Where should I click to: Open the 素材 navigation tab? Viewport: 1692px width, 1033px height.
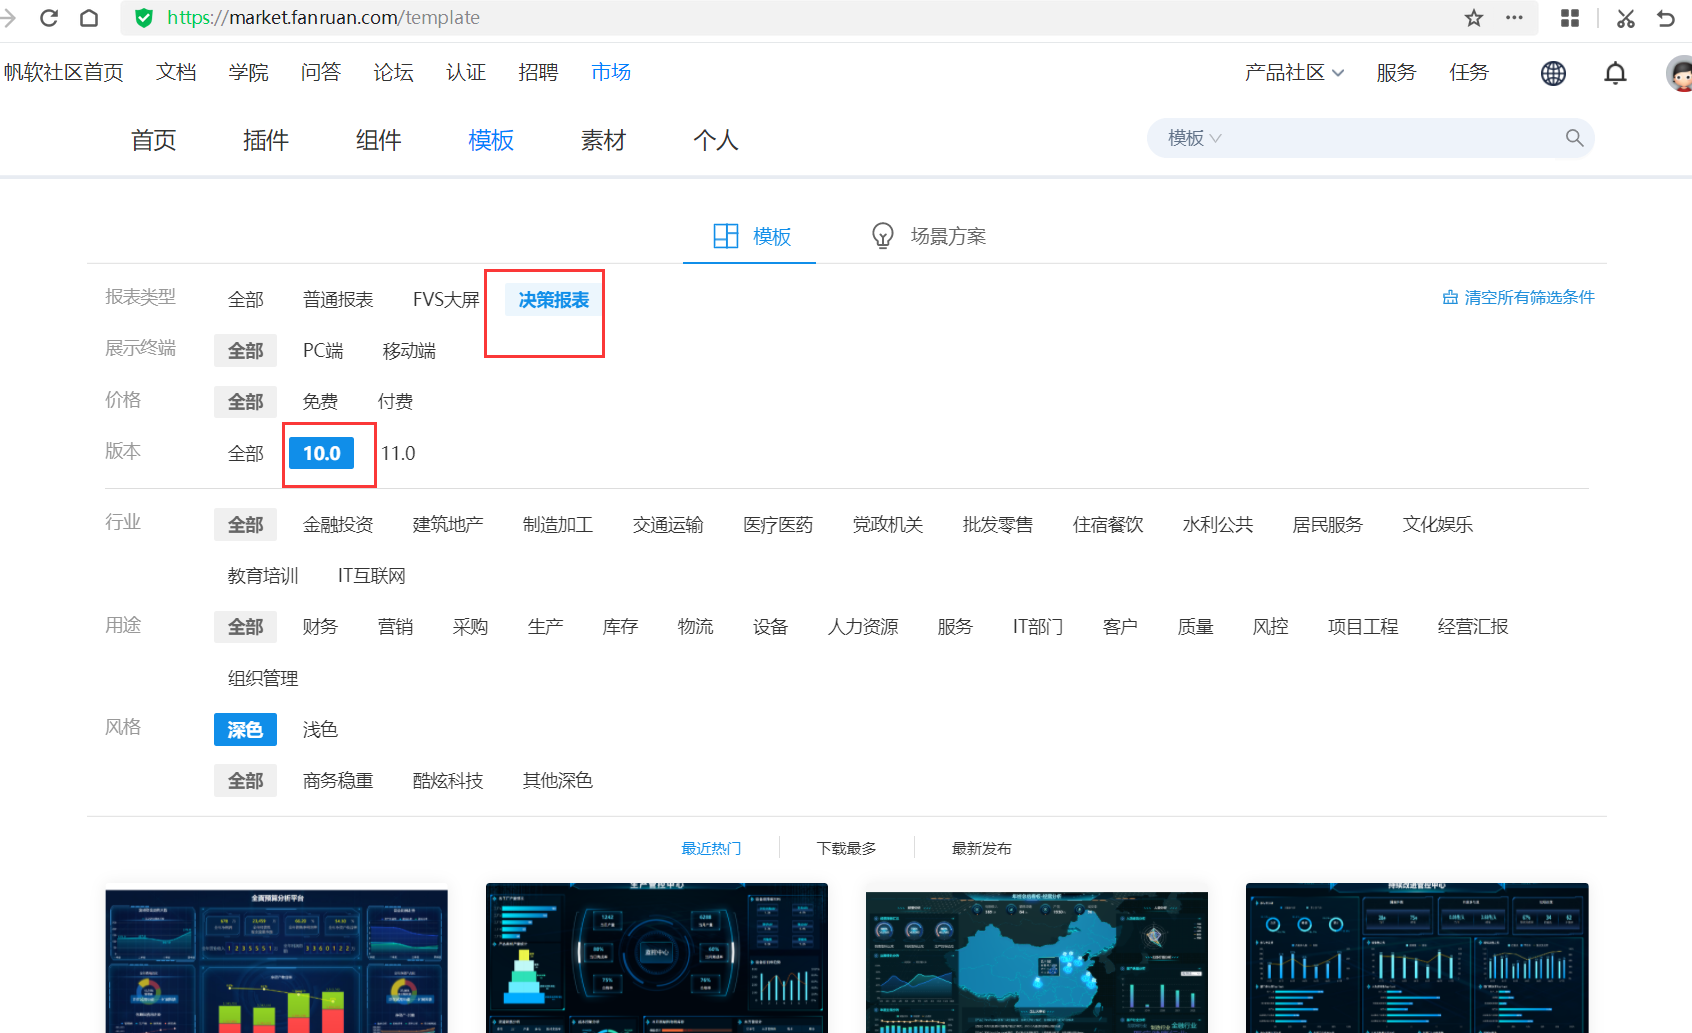604,140
